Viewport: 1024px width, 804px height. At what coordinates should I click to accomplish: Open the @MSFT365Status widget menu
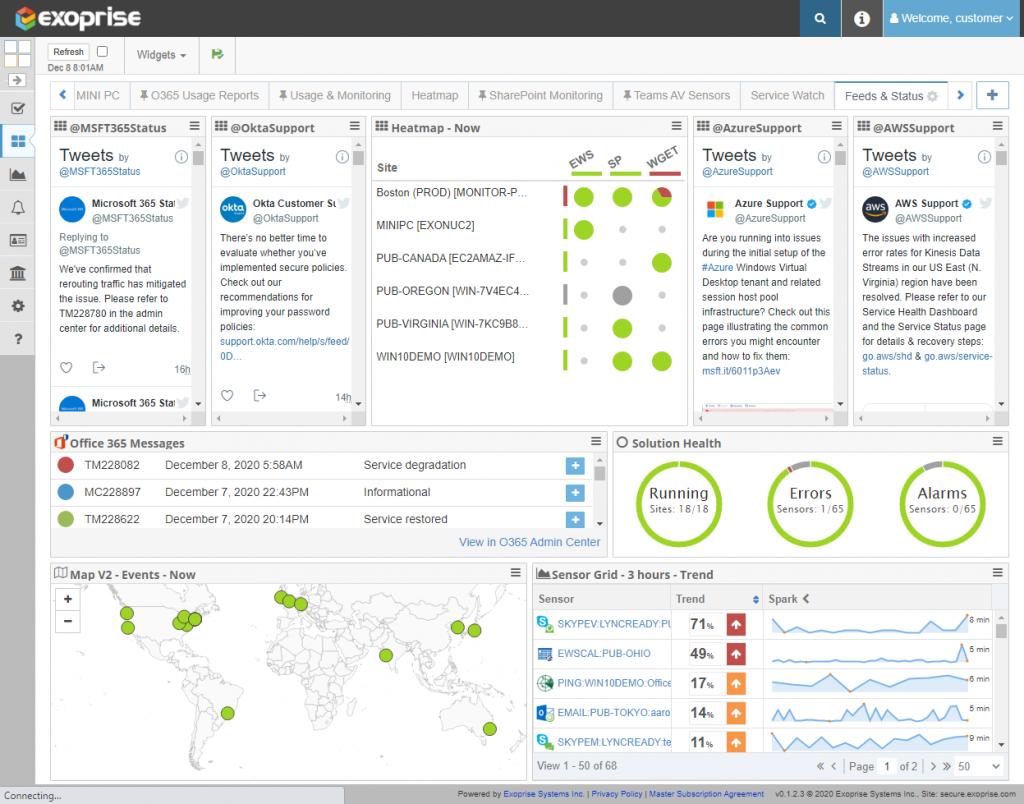click(195, 126)
